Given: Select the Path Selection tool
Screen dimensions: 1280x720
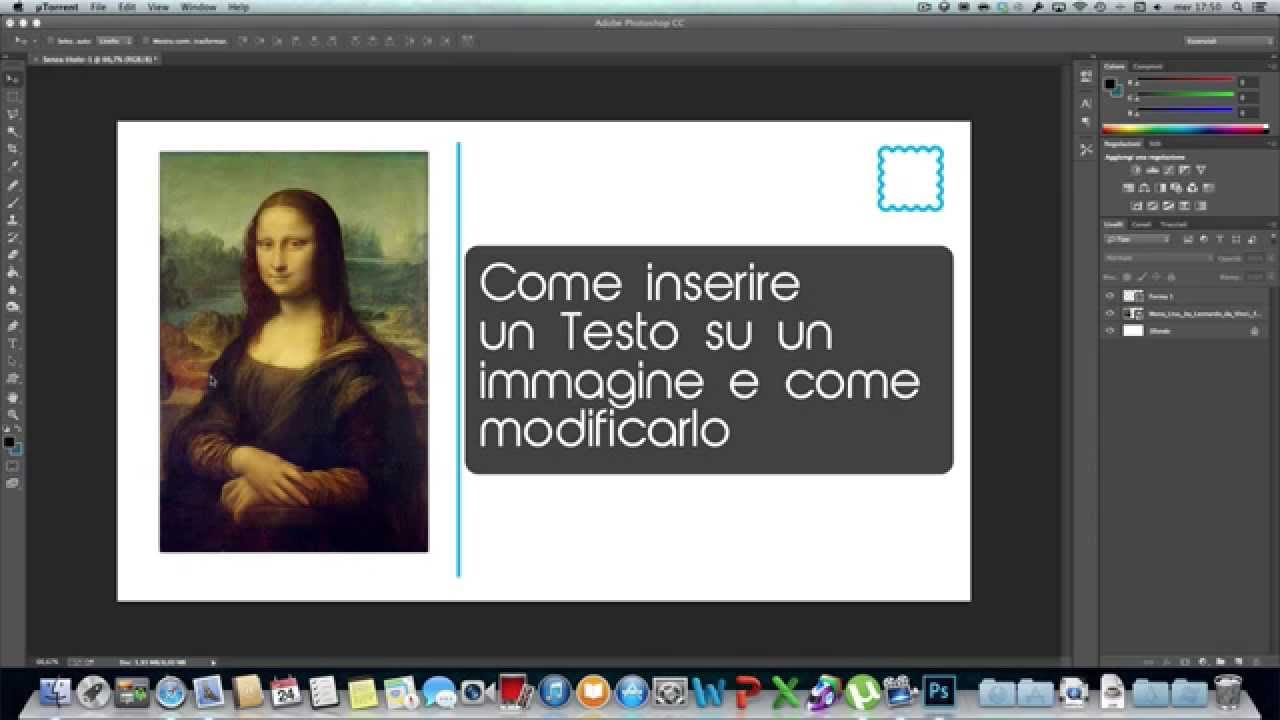Looking at the screenshot, I should click(x=13, y=361).
